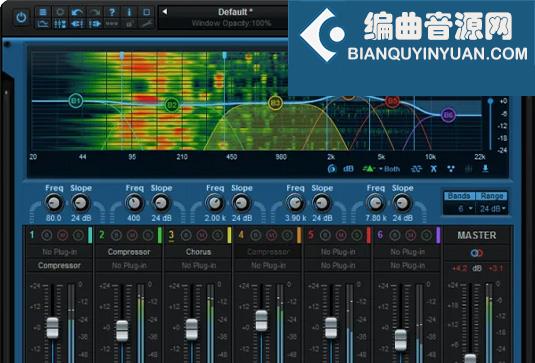Click the redo arrow icon
The width and height of the screenshot is (535, 363).
95,12
